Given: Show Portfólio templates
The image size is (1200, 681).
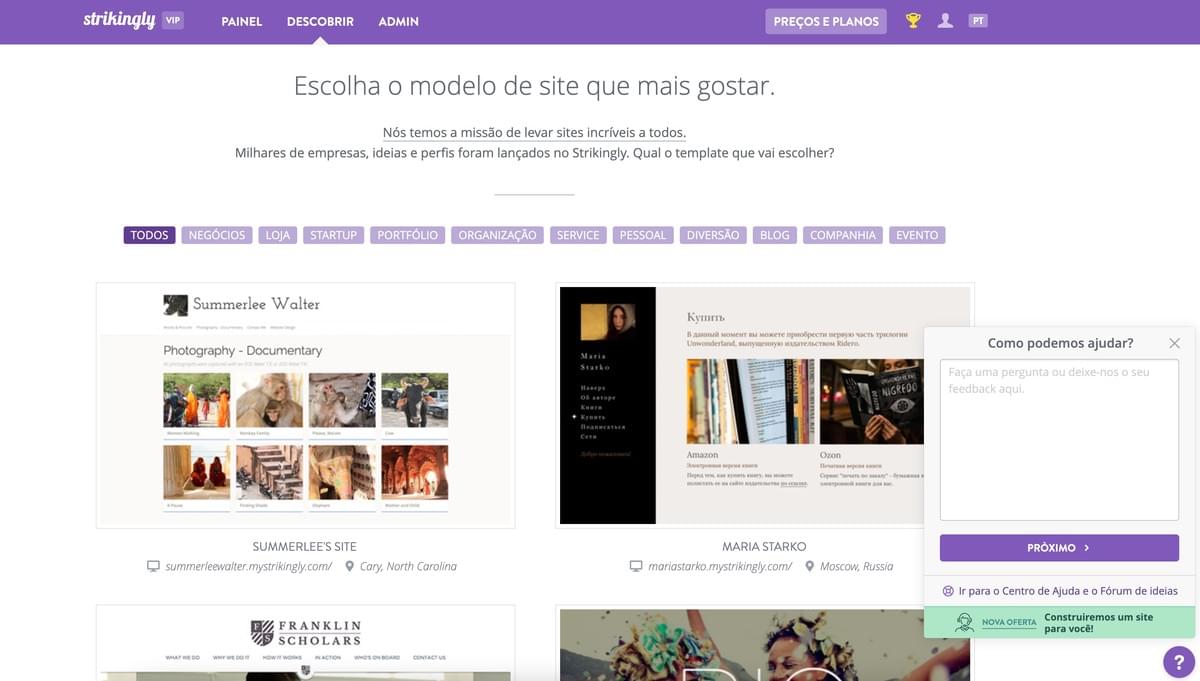Looking at the screenshot, I should [408, 235].
